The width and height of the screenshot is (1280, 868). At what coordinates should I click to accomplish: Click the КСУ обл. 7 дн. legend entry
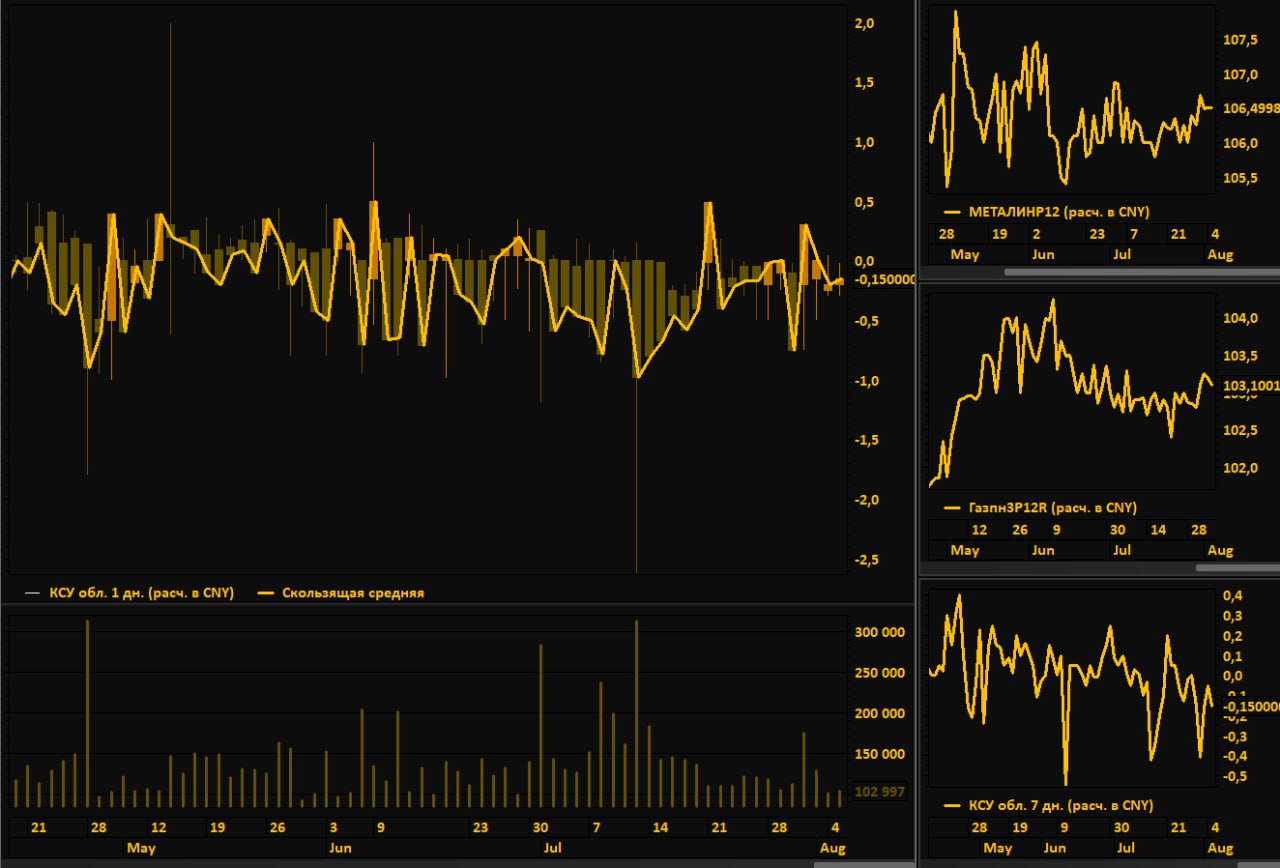point(1049,805)
